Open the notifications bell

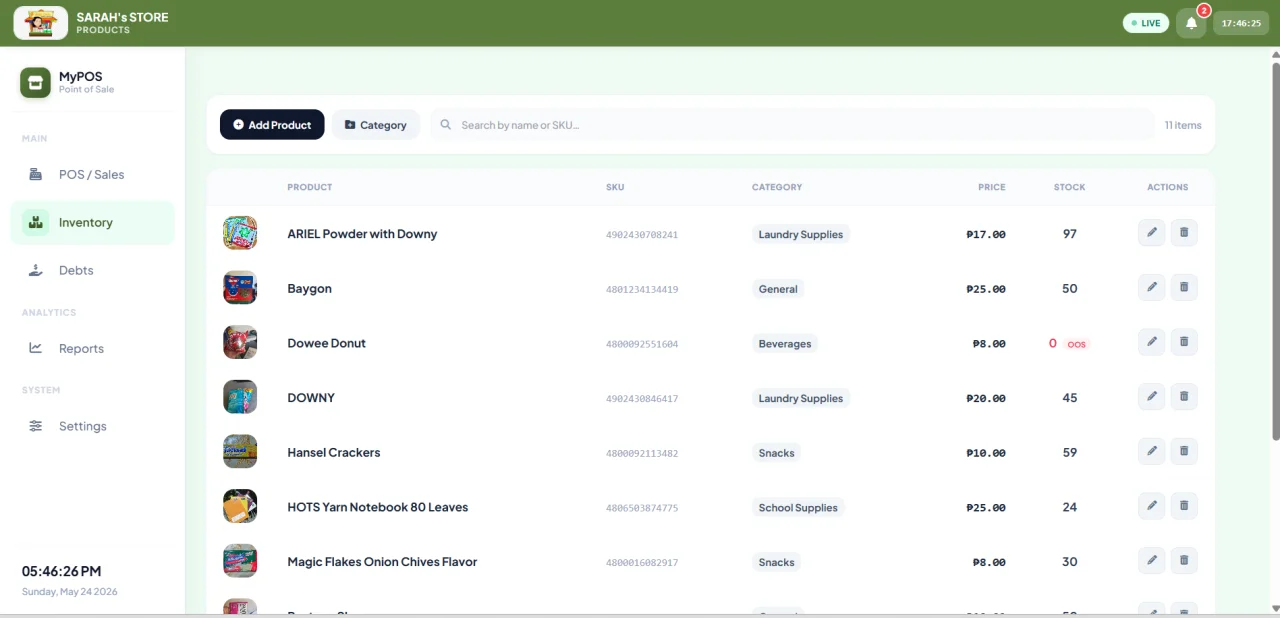click(x=1191, y=23)
